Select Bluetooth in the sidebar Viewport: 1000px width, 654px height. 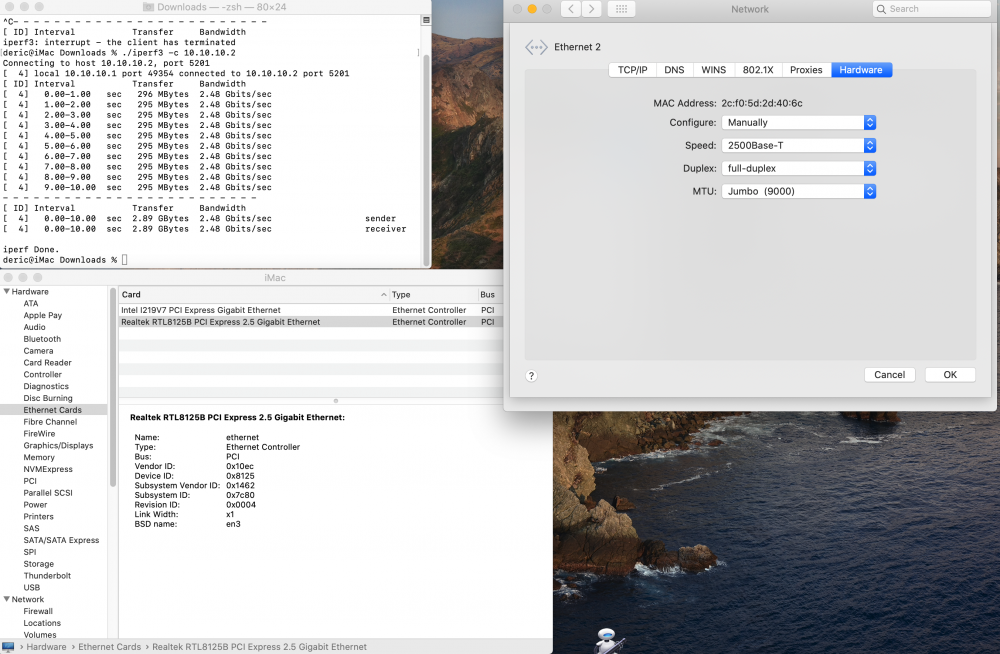click(42, 339)
